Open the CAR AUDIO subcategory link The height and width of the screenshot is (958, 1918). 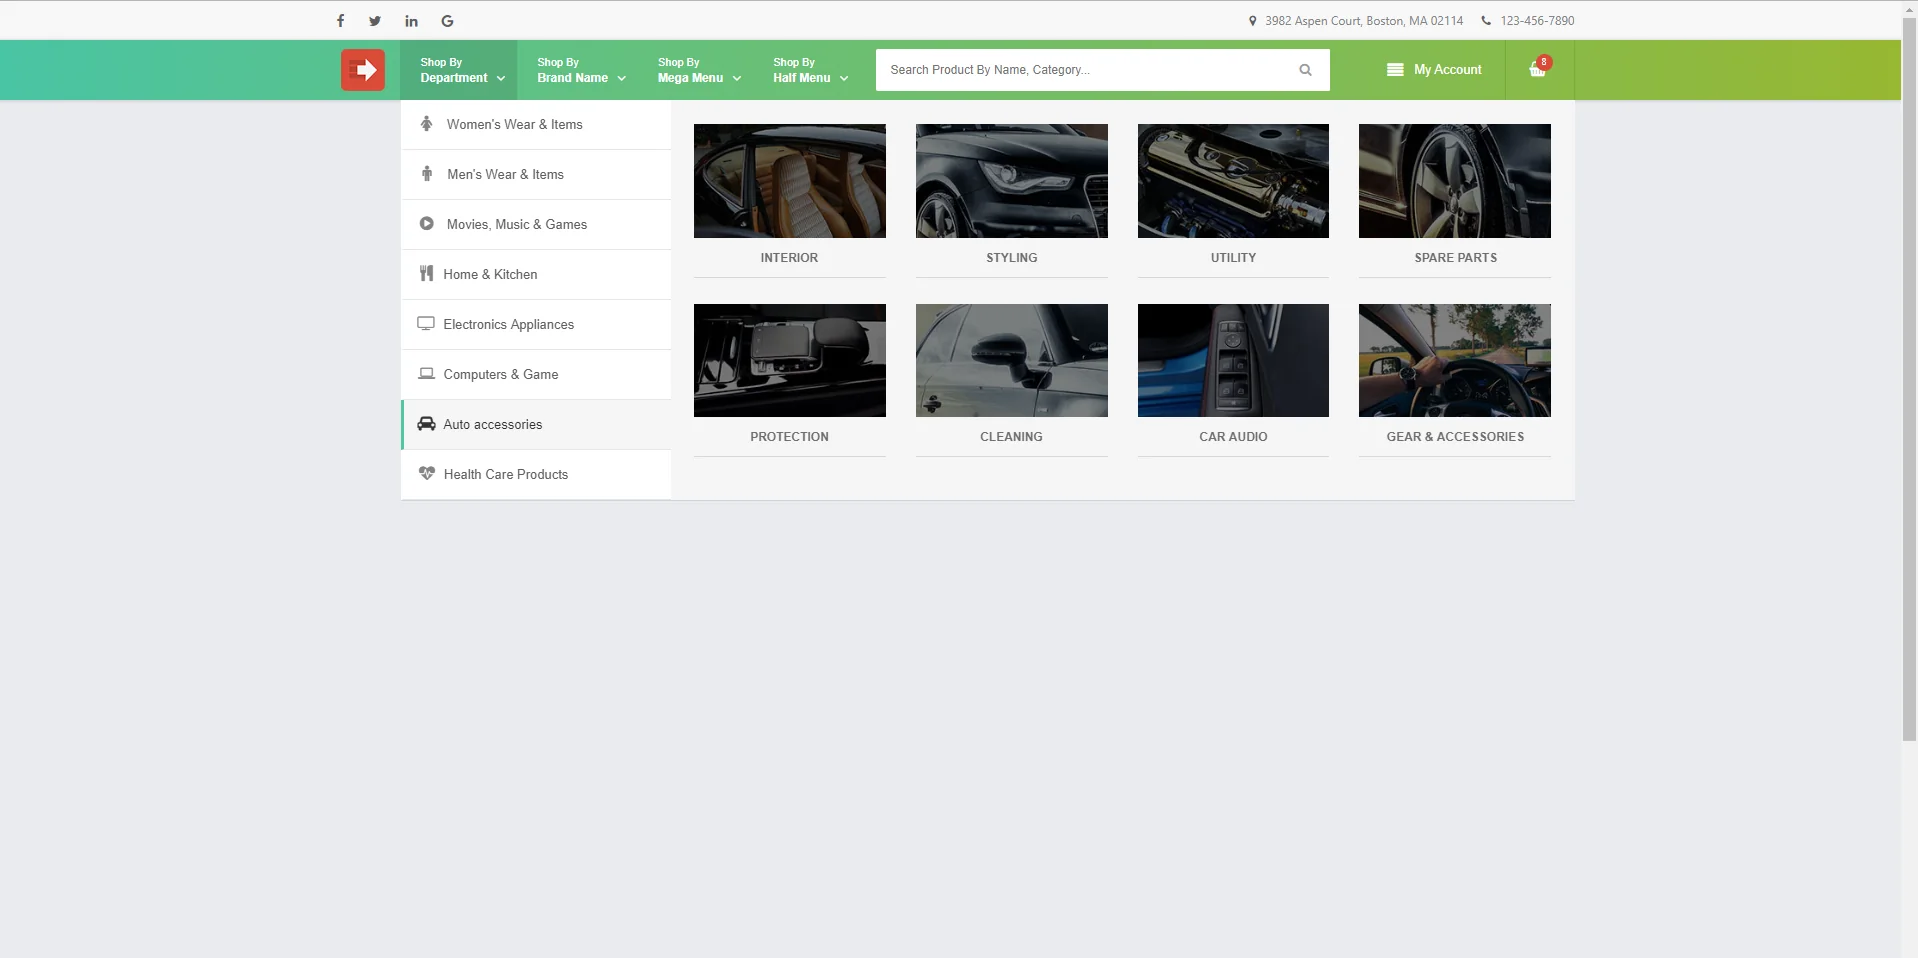point(1233,437)
